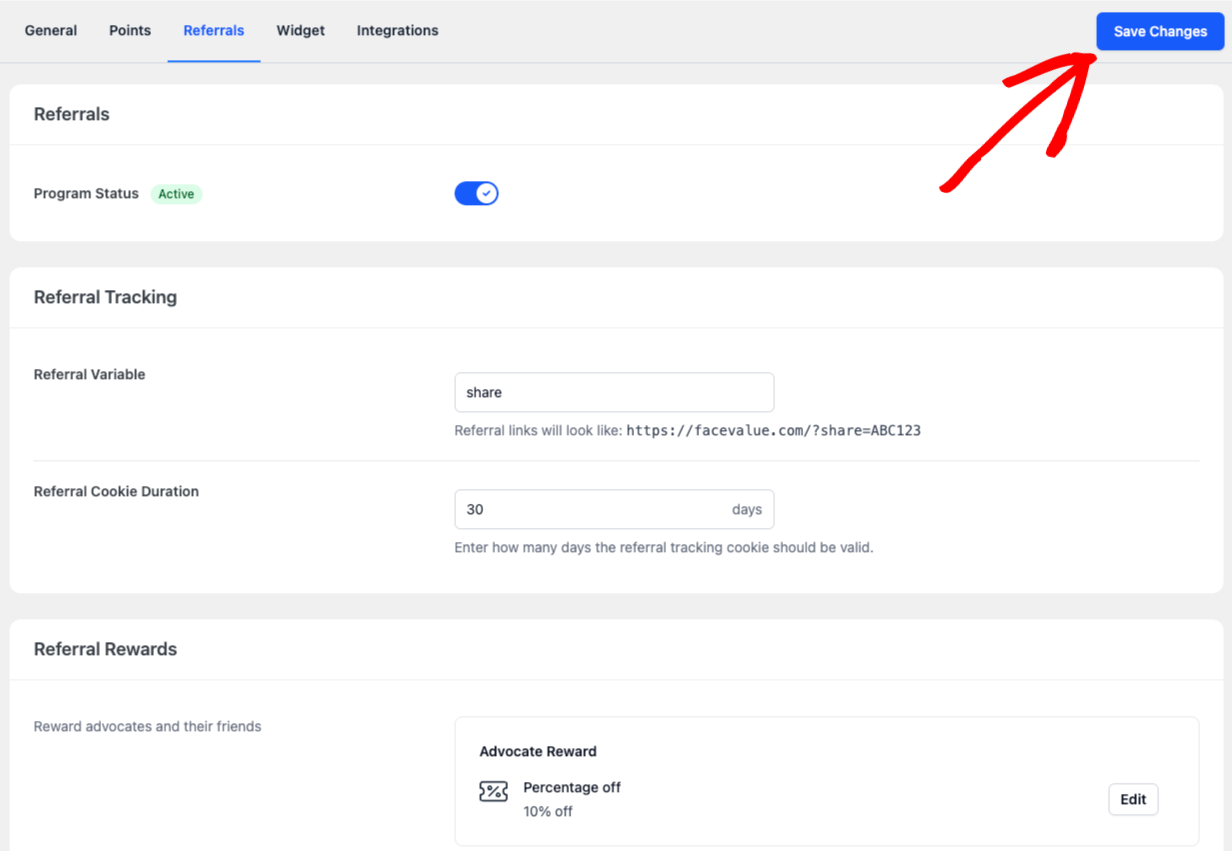
Task: Edit the Advocate Reward
Action: point(1133,799)
